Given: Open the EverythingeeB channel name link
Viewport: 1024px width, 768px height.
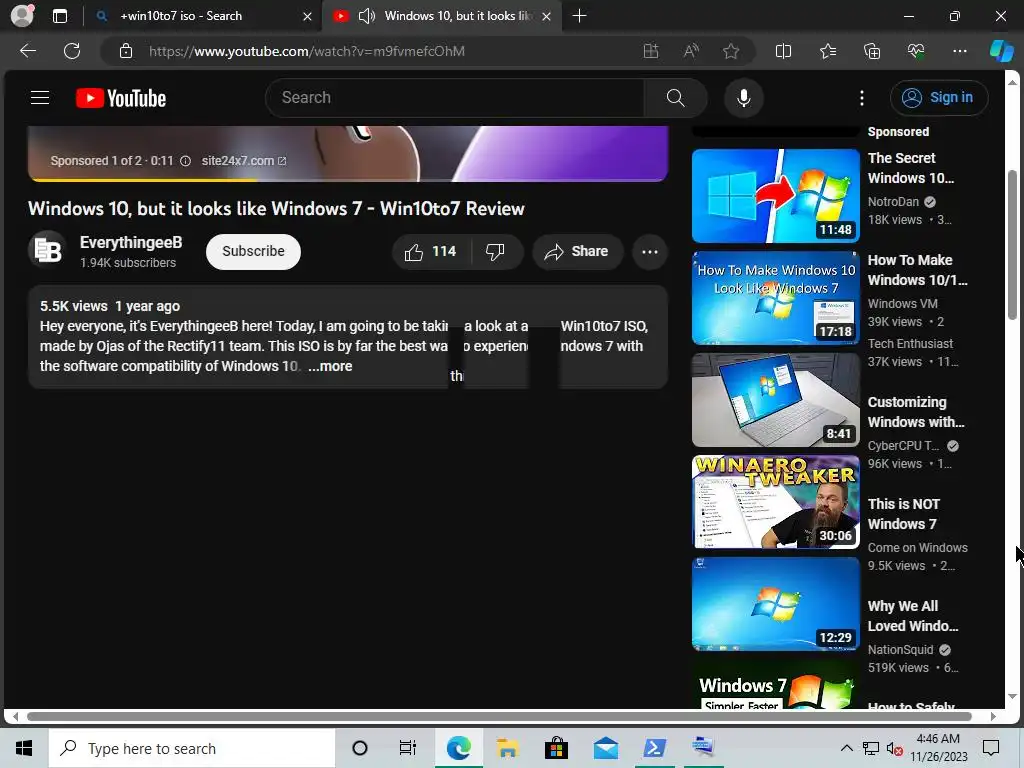Looking at the screenshot, I should coord(131,243).
